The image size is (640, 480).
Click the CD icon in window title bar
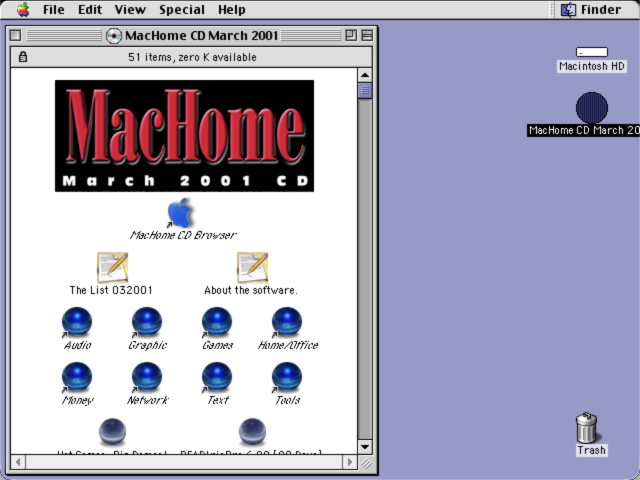[113, 36]
